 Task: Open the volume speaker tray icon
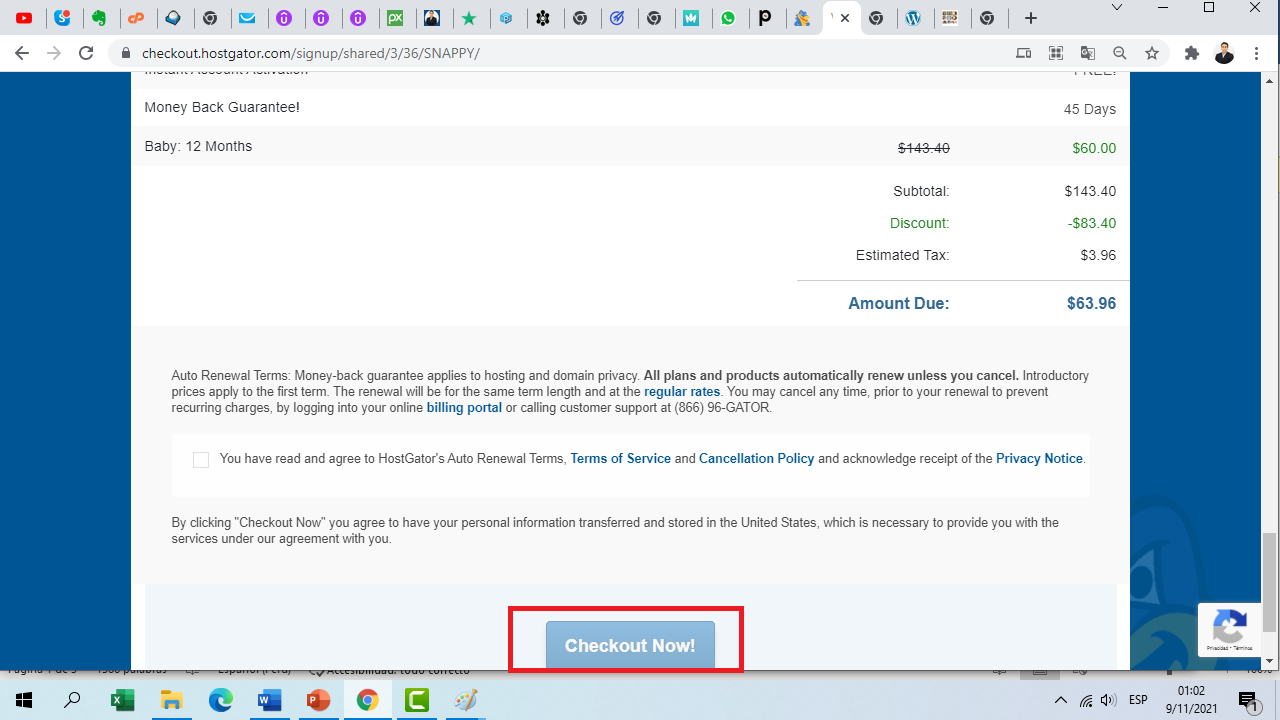point(1108,700)
